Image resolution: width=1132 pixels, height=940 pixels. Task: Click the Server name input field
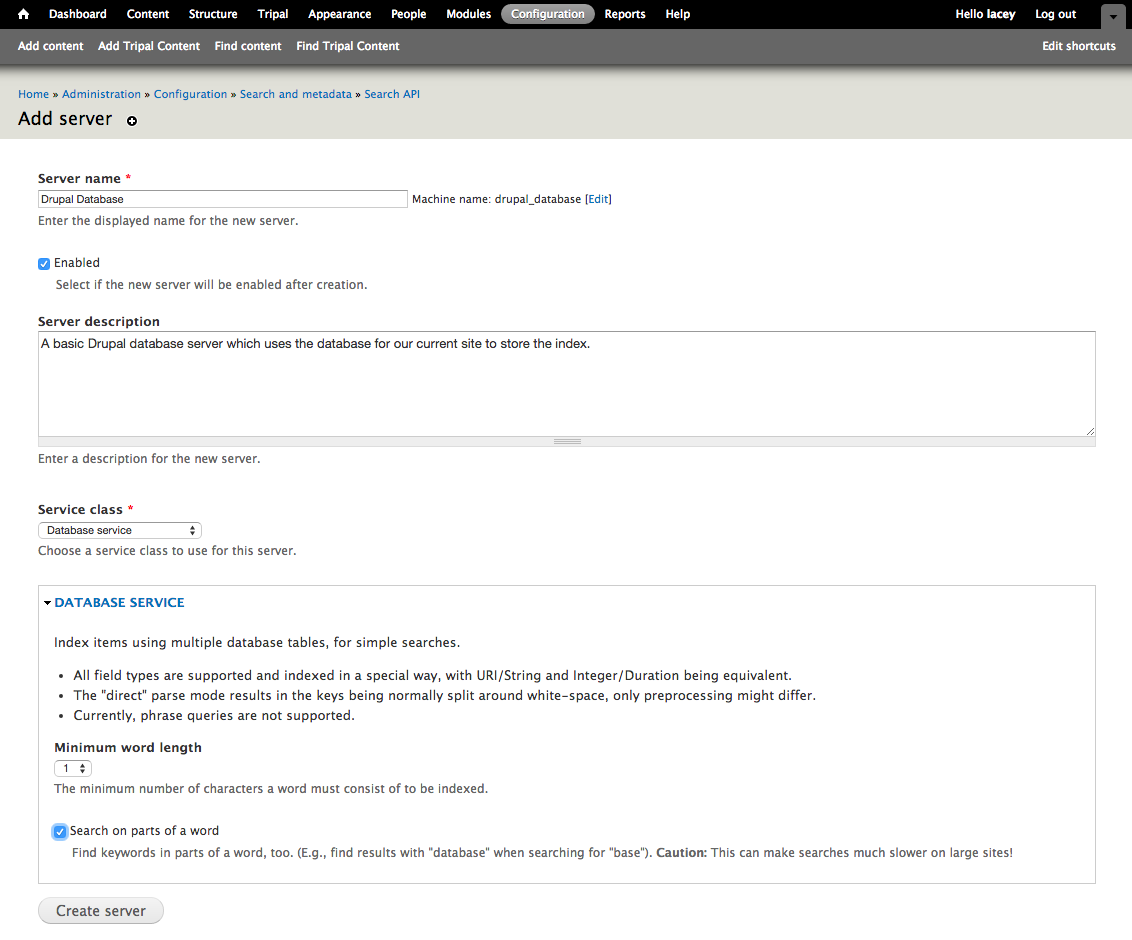222,200
